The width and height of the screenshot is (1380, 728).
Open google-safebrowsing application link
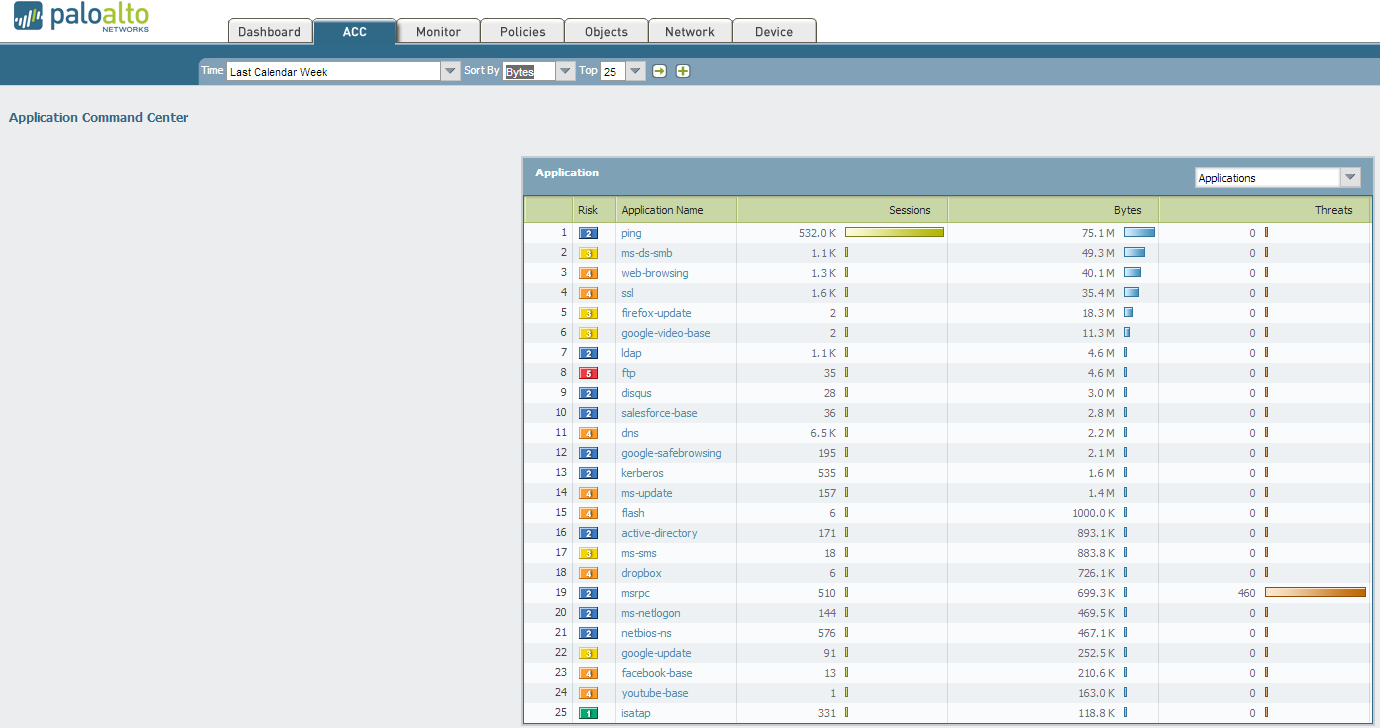pos(671,453)
